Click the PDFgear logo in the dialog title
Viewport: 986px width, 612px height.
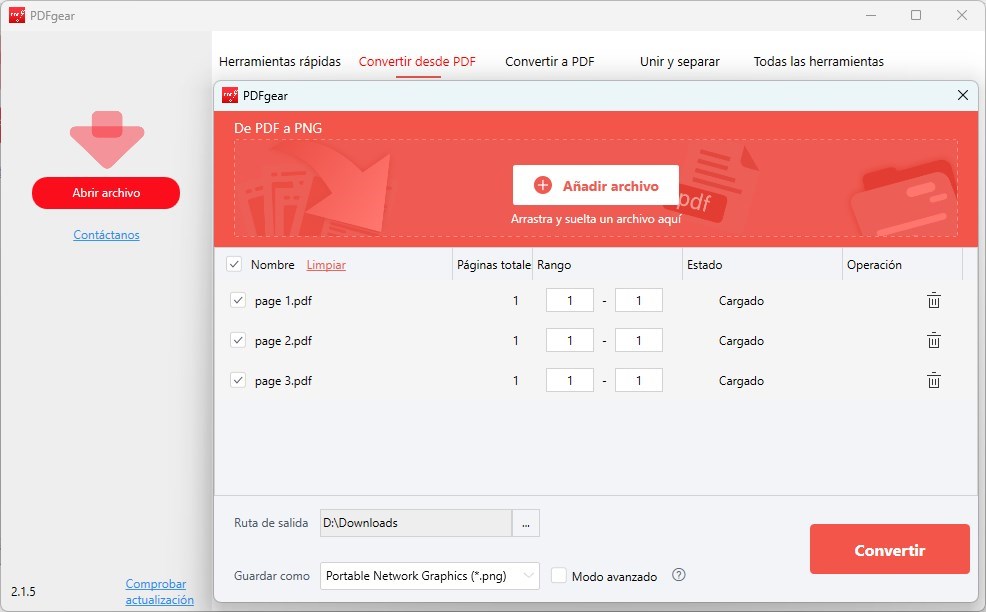pyautogui.click(x=230, y=96)
